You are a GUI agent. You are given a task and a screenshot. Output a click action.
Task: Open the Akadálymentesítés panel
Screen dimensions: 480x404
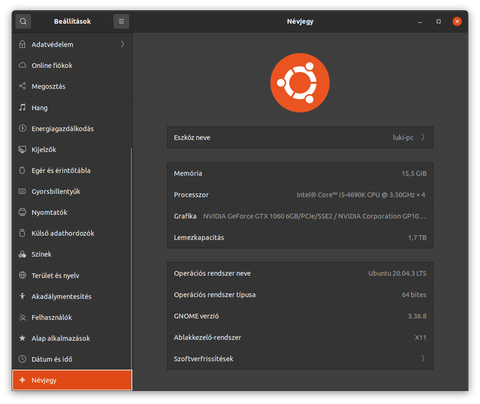point(72,296)
